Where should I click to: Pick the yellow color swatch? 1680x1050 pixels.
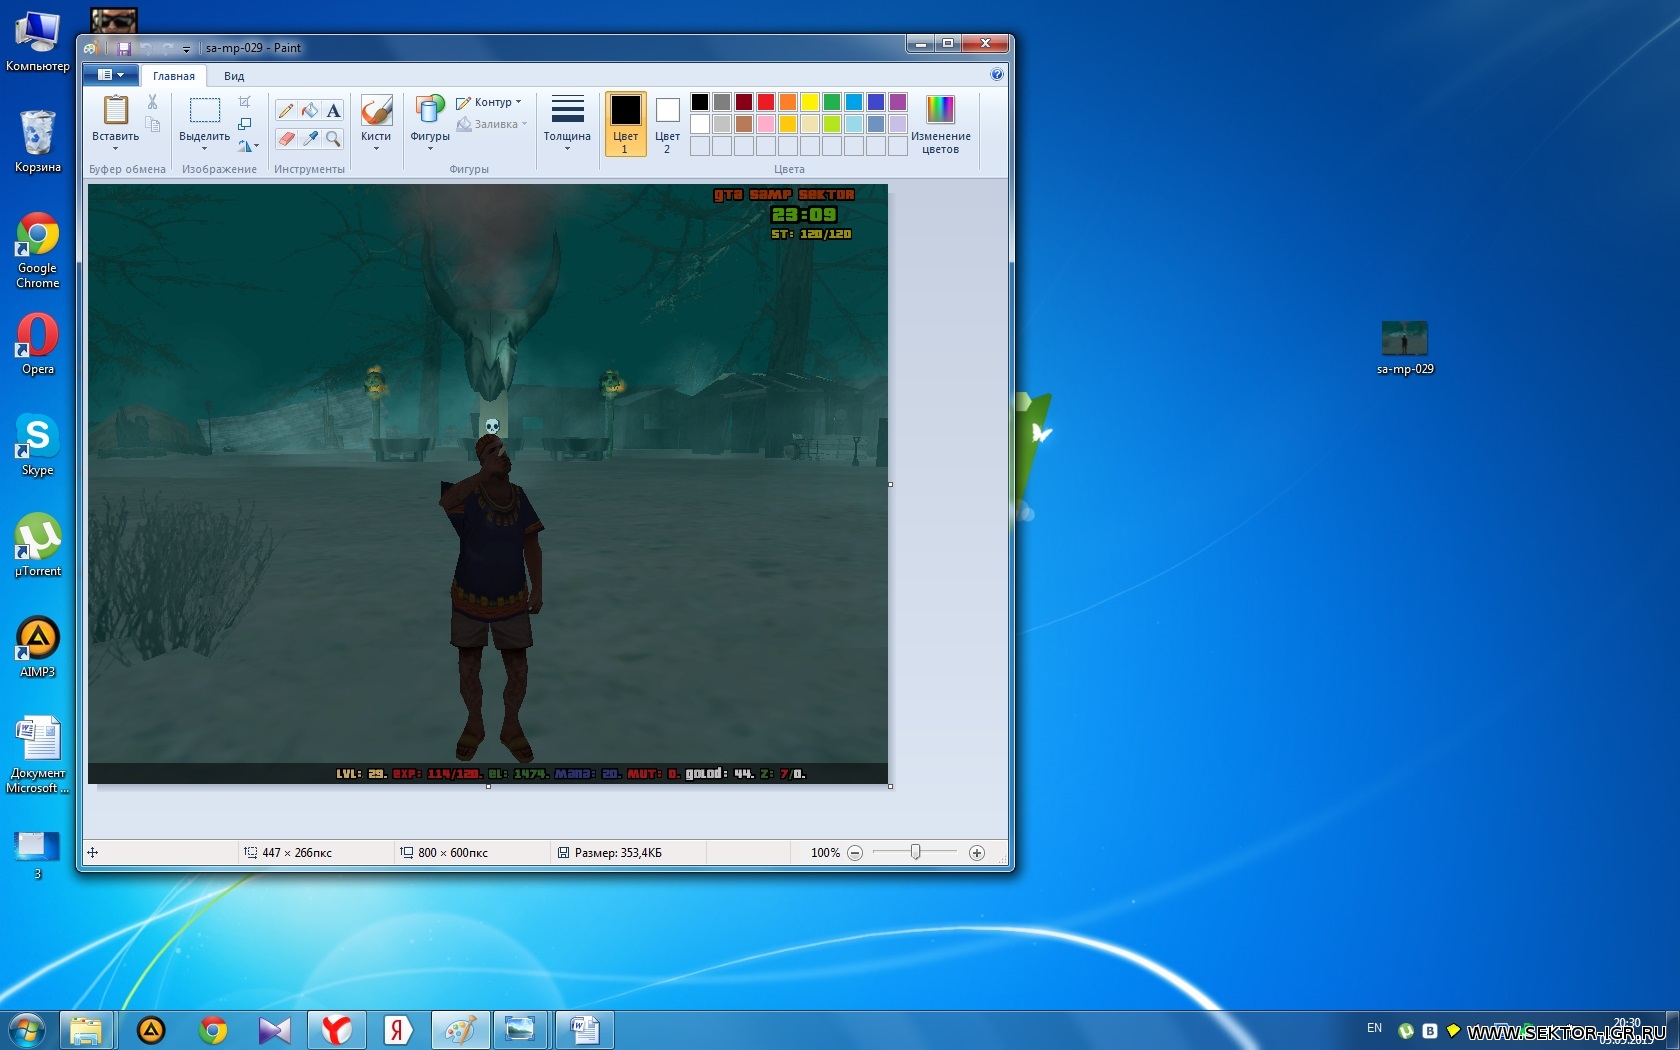pos(810,102)
